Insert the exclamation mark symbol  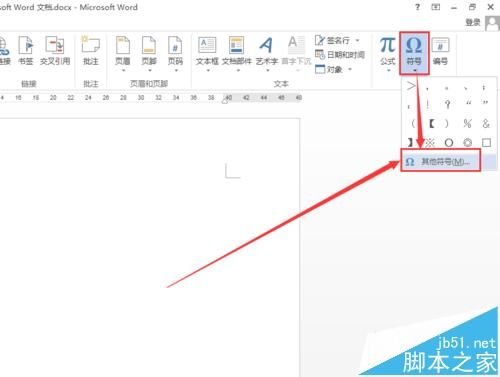(x=428, y=105)
